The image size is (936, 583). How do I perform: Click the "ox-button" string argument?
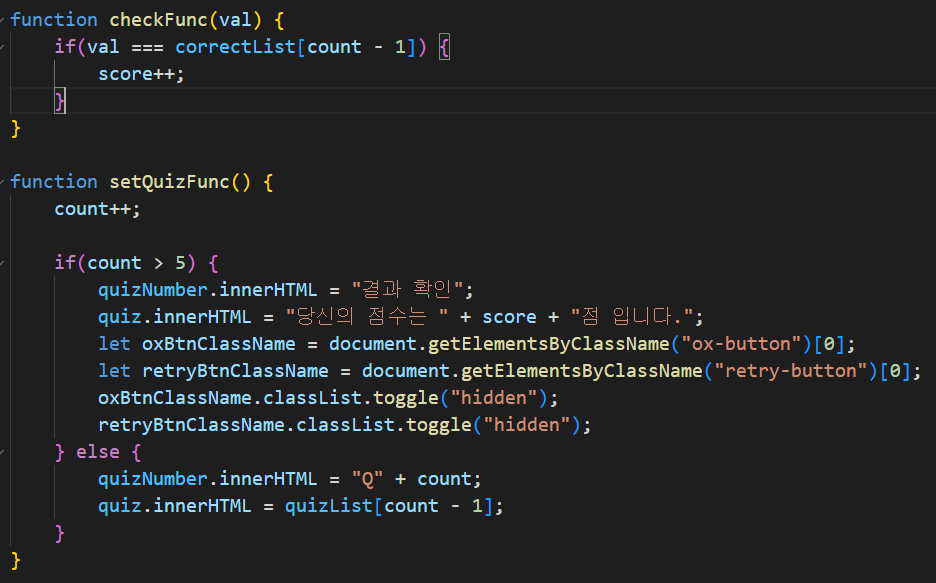point(741,344)
